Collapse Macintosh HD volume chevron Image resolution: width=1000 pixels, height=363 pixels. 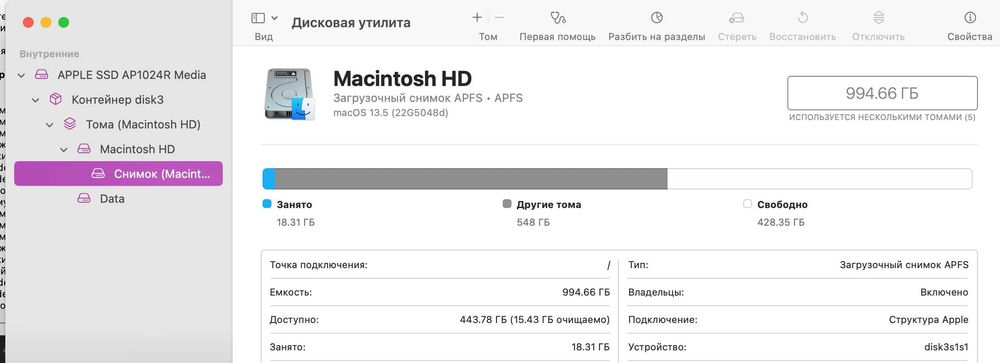pos(64,149)
